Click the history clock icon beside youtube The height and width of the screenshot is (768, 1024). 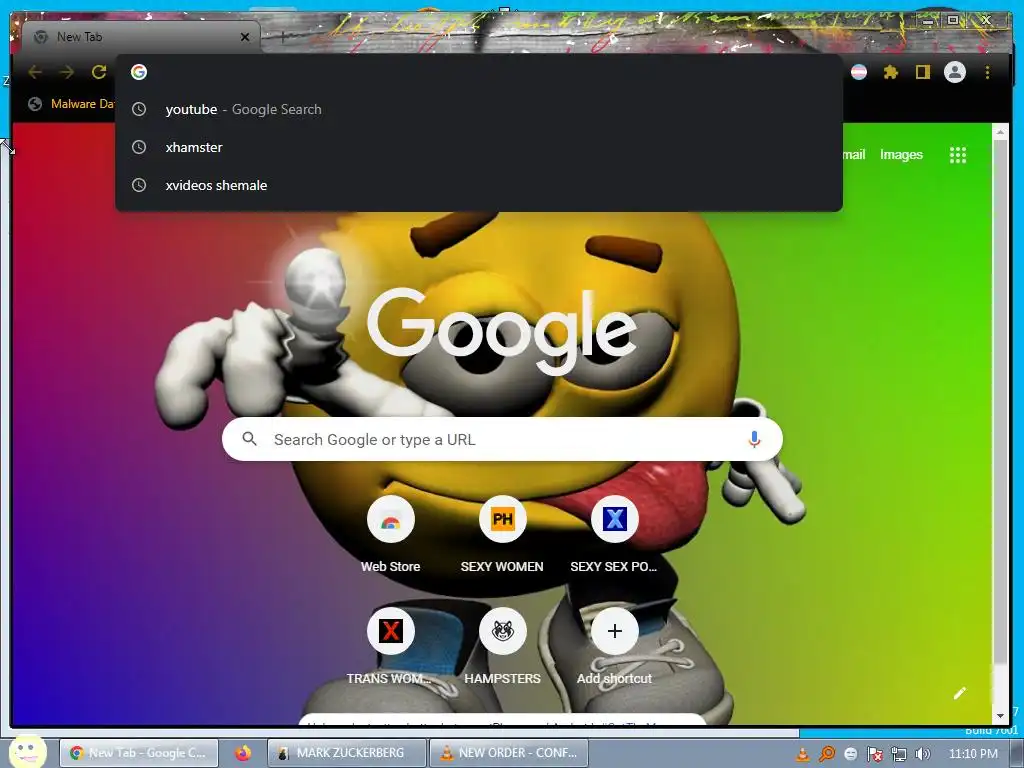(139, 109)
